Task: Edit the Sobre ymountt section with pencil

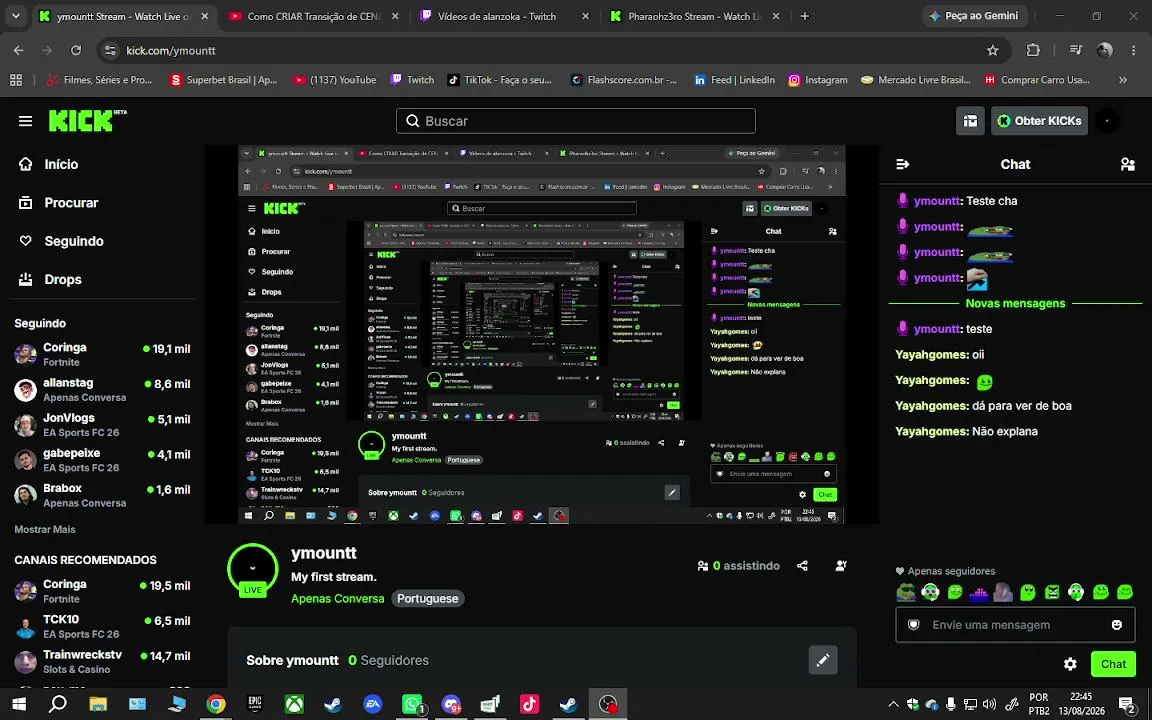Action: point(823,660)
